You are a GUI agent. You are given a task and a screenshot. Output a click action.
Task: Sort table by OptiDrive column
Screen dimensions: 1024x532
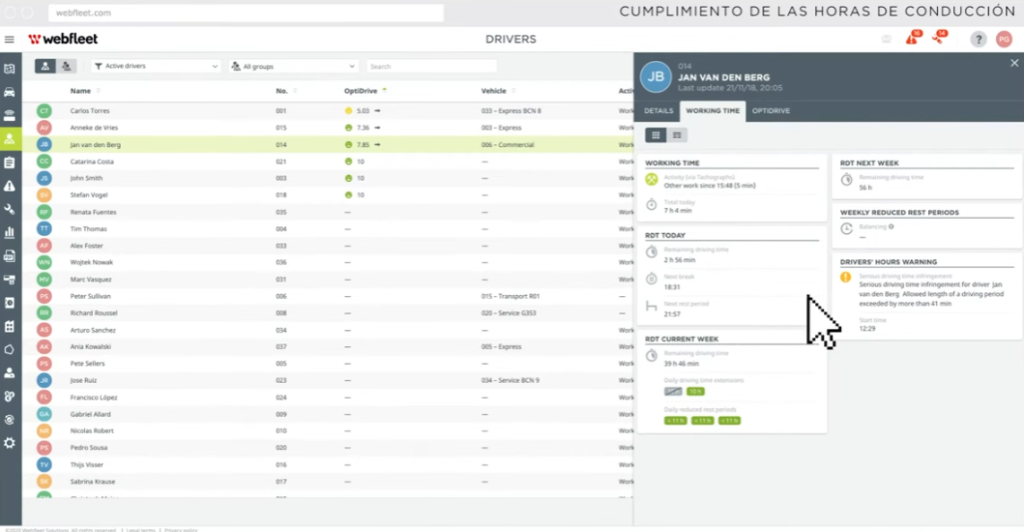(x=361, y=91)
